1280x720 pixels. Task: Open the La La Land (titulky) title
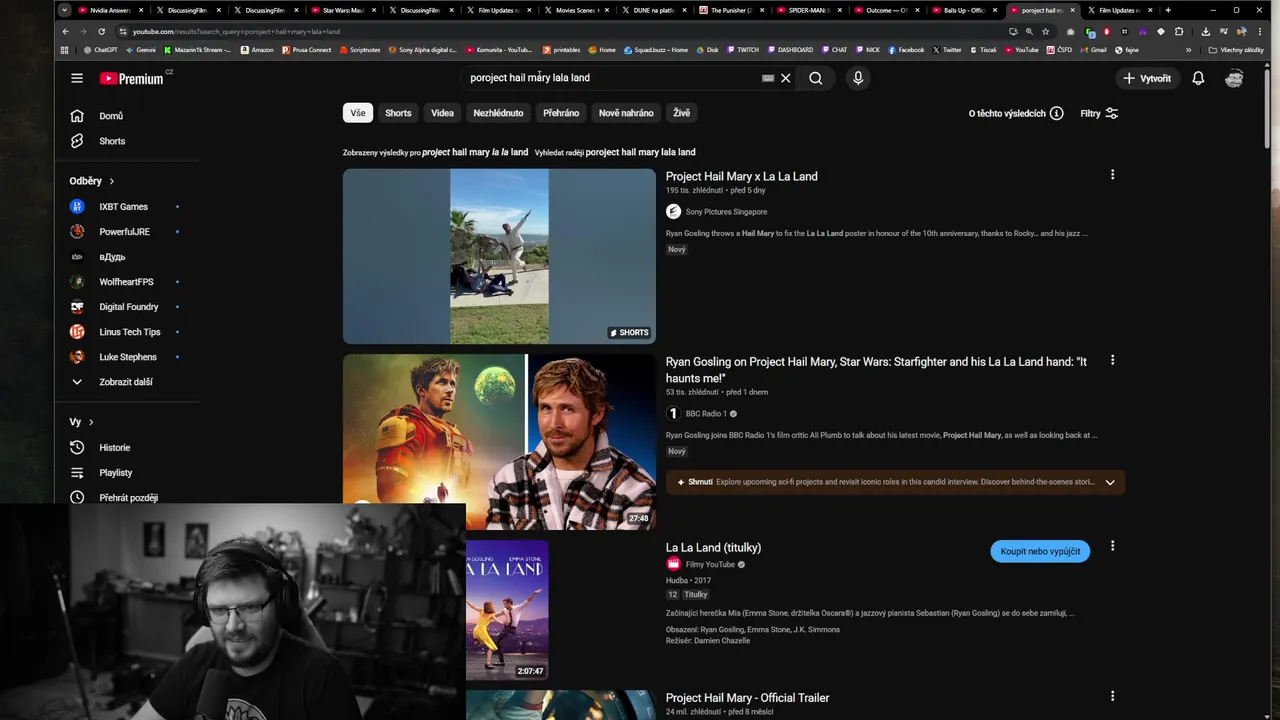tap(714, 548)
